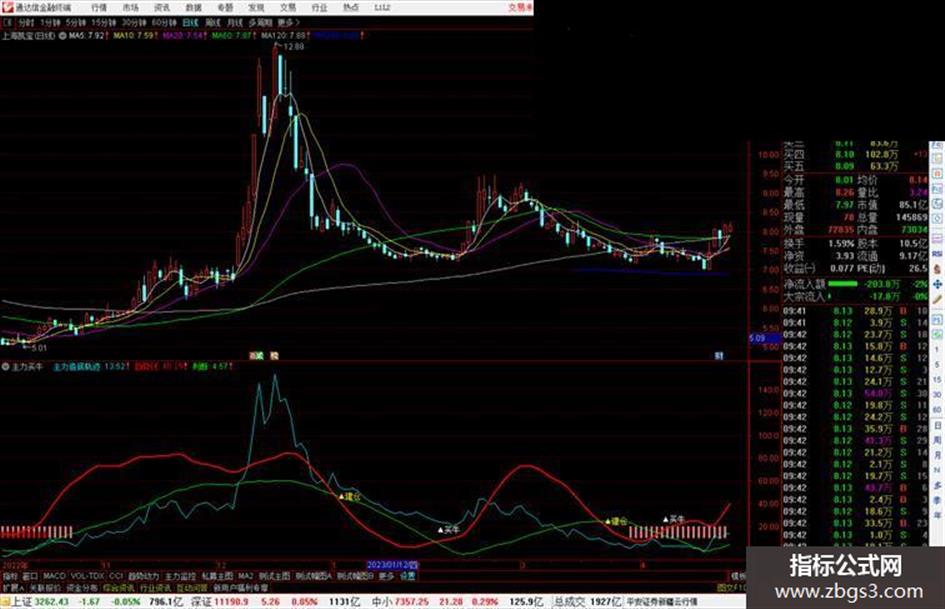Select the MA10: 7.59 value label
Screen dimensions: 945x609
[x=134, y=36]
